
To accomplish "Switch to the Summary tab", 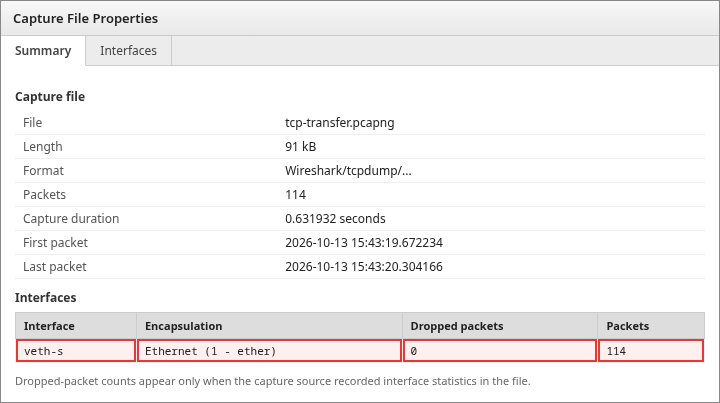I will click(x=43, y=50).
